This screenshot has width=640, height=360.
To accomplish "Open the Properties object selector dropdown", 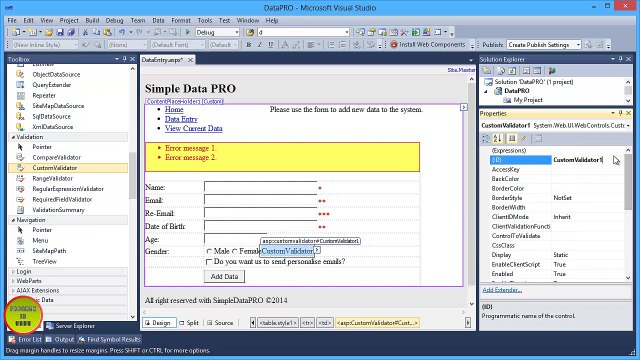I will [x=628, y=126].
